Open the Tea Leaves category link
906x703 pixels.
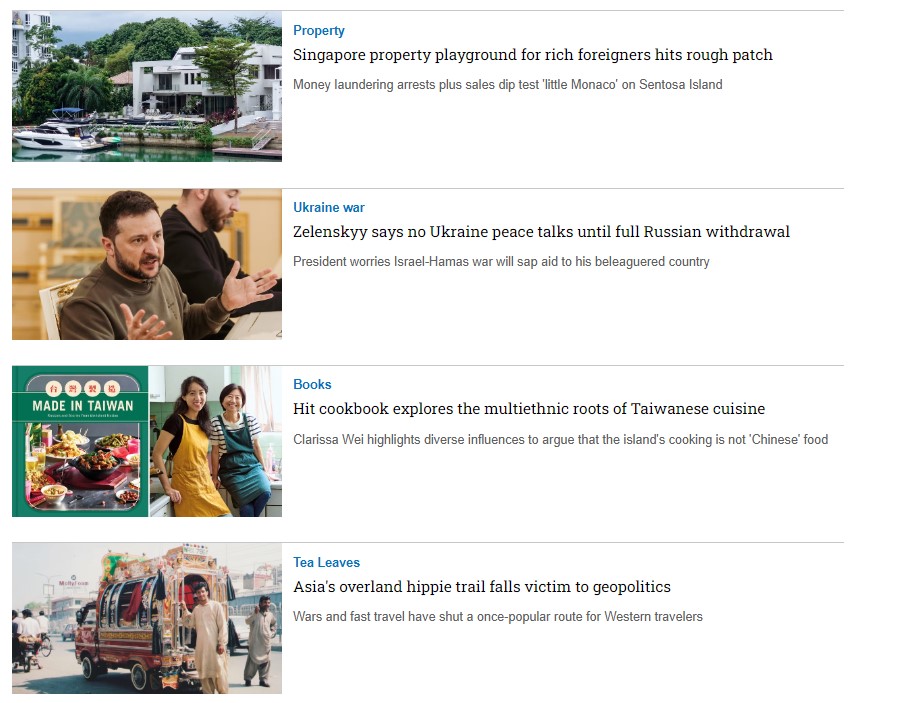point(326,563)
